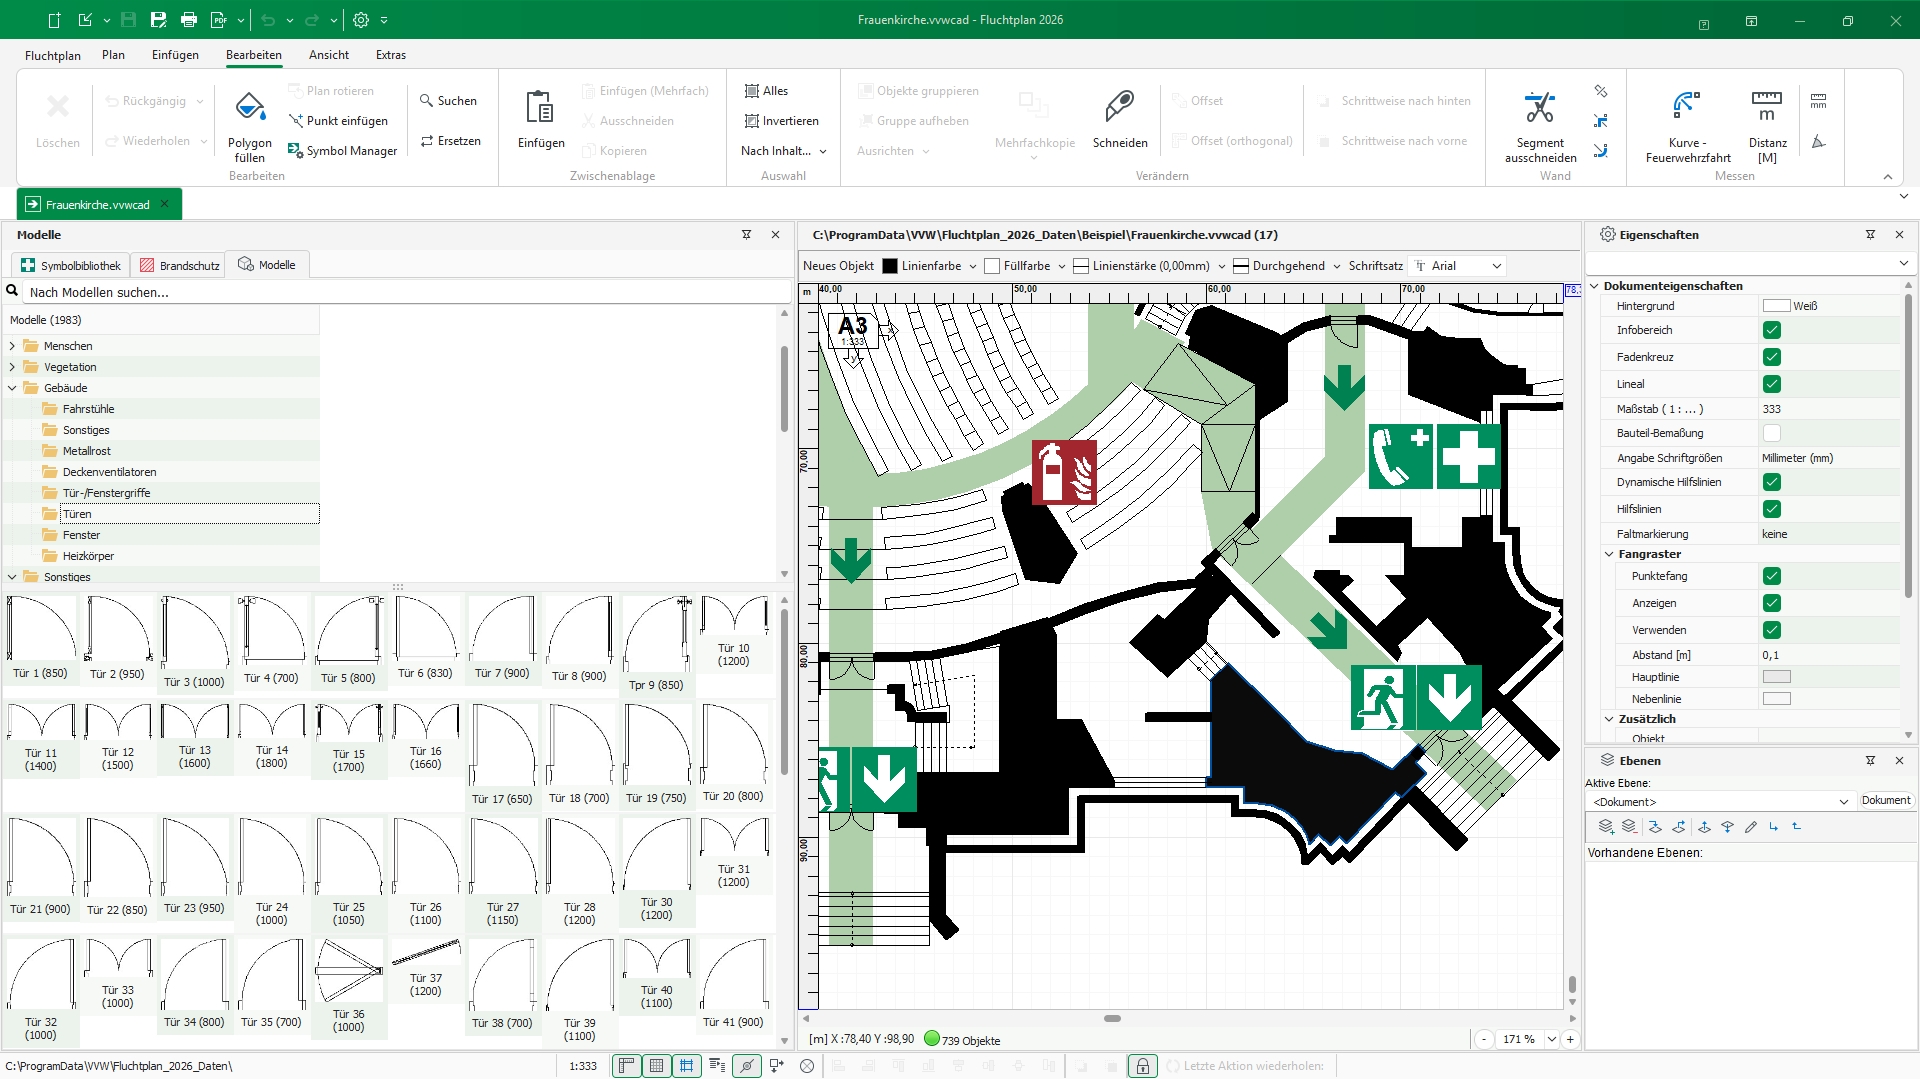This screenshot has height=1080, width=1920.
Task: Click the Linienfarbe black color swatch
Action: [x=889, y=266]
